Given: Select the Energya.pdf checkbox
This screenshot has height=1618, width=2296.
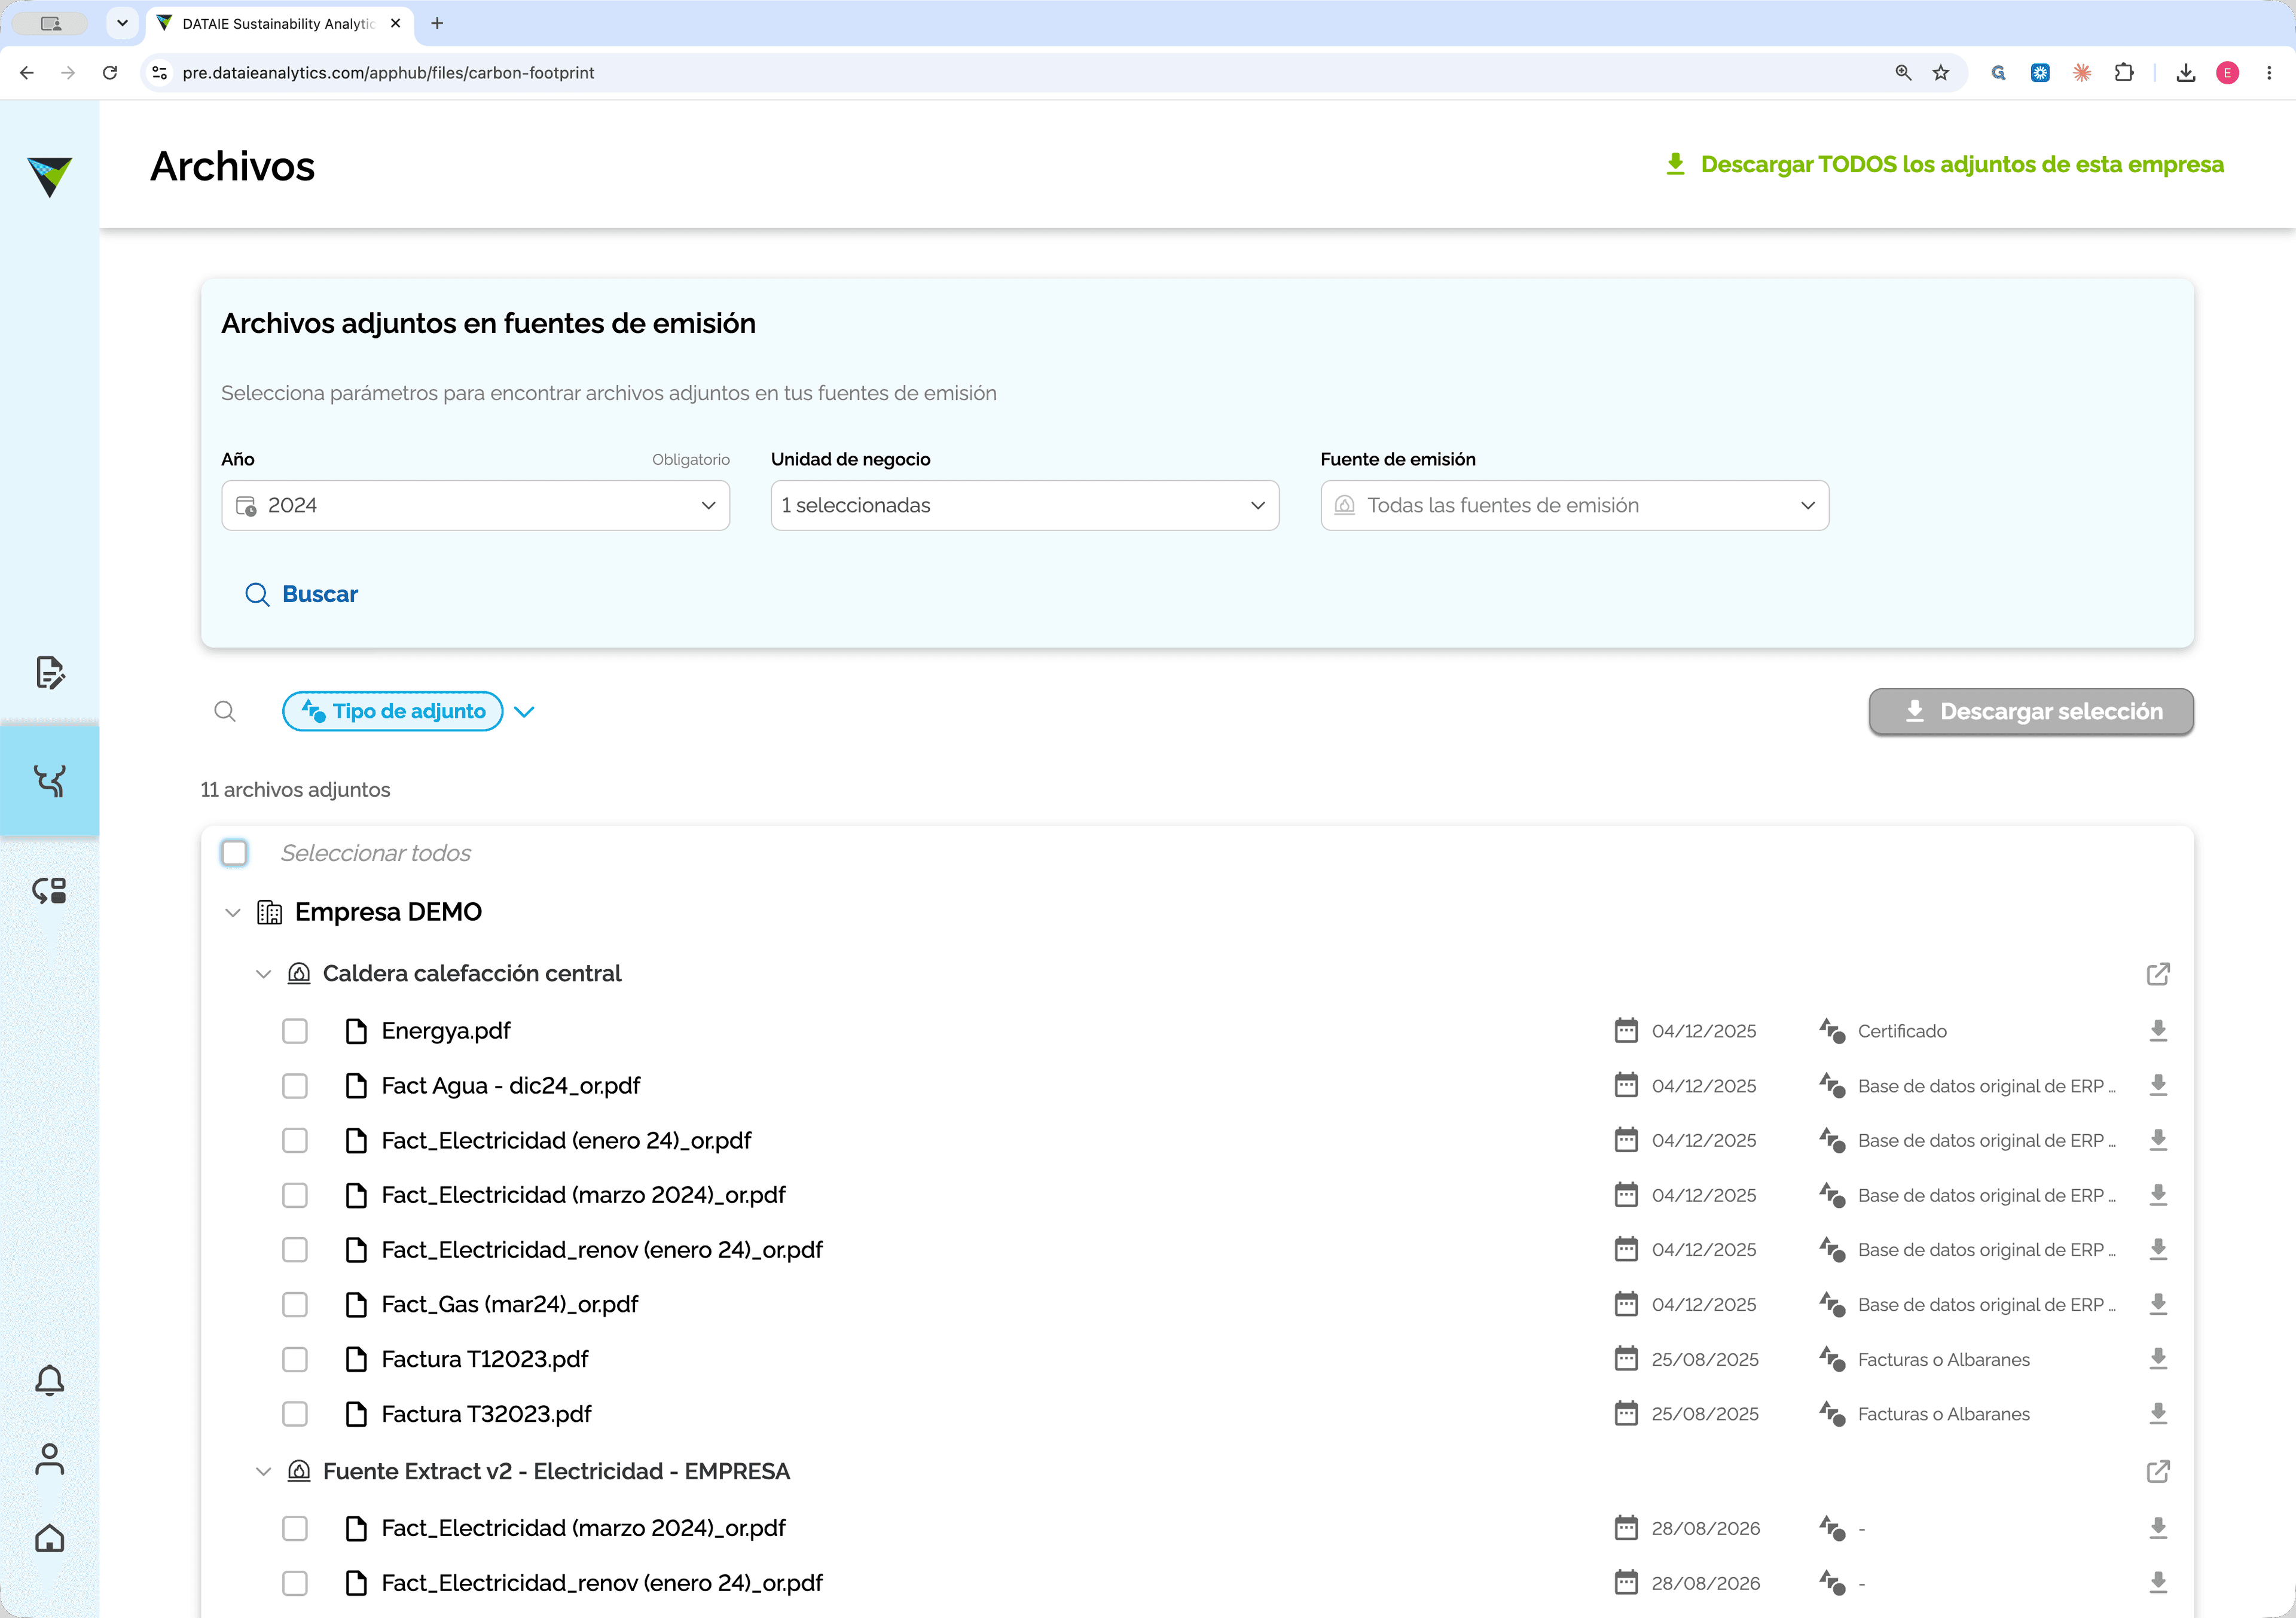Looking at the screenshot, I should coord(295,1031).
